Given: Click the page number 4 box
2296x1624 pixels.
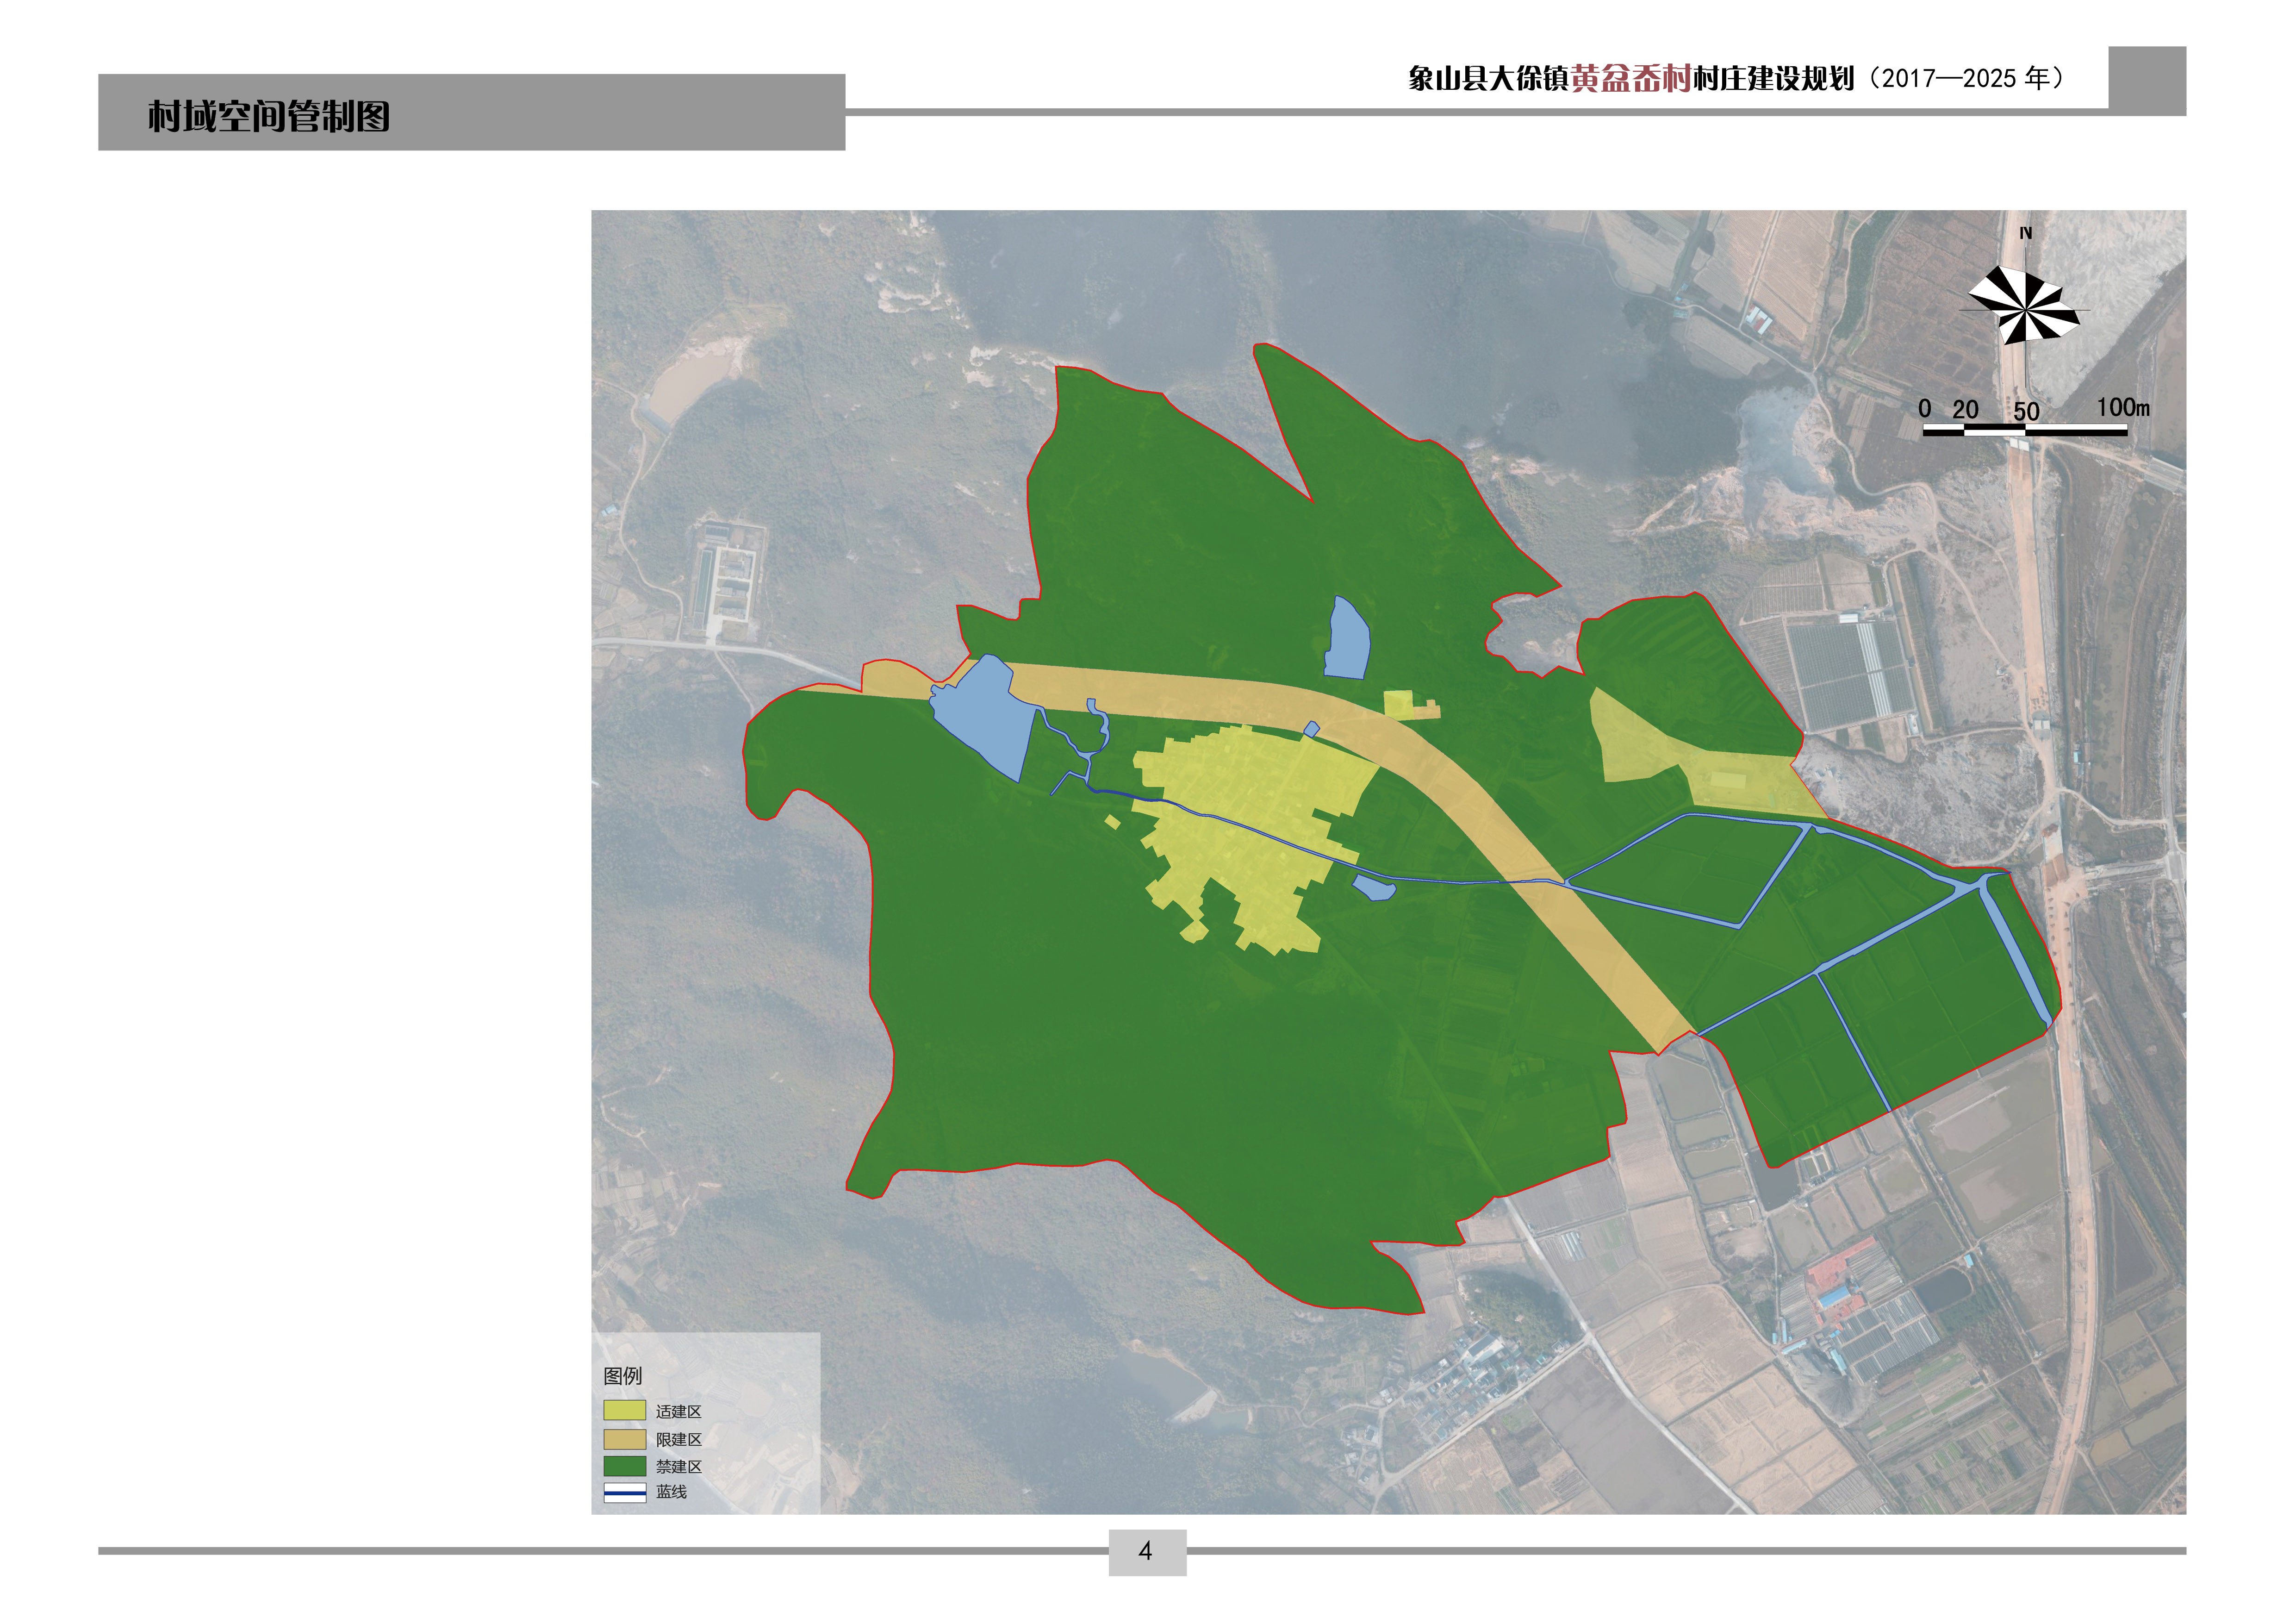Looking at the screenshot, I should point(1146,1551).
